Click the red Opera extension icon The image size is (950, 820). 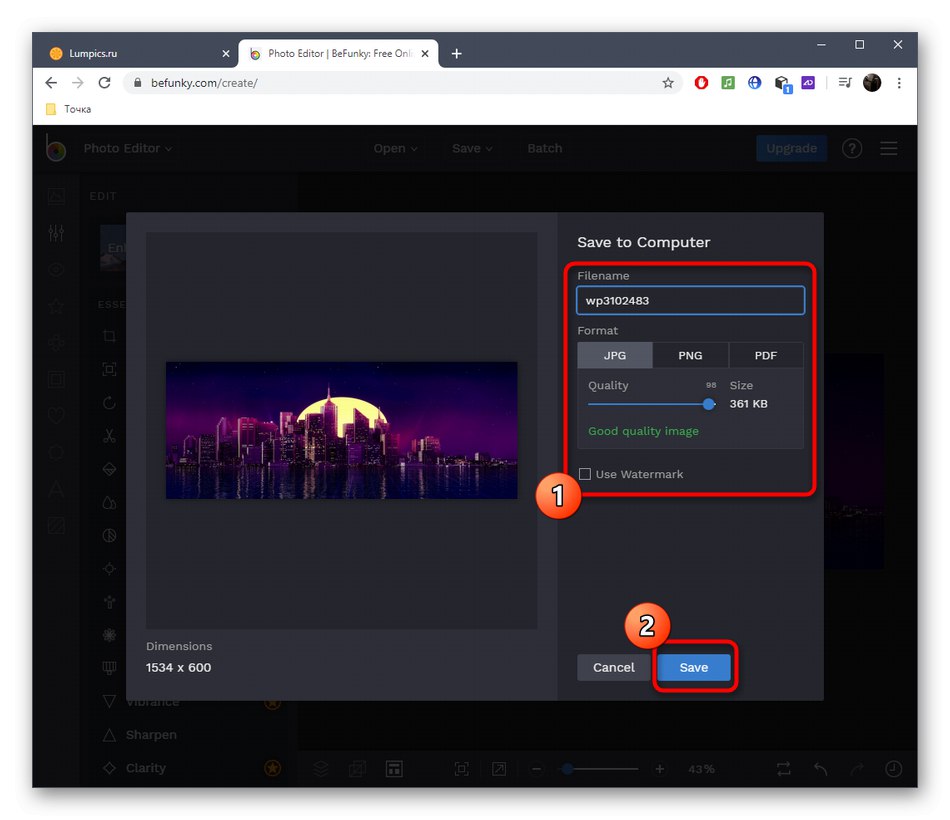[701, 83]
